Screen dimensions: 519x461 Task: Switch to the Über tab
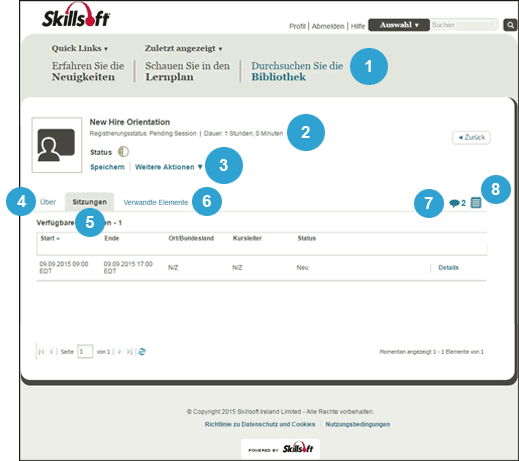point(48,202)
